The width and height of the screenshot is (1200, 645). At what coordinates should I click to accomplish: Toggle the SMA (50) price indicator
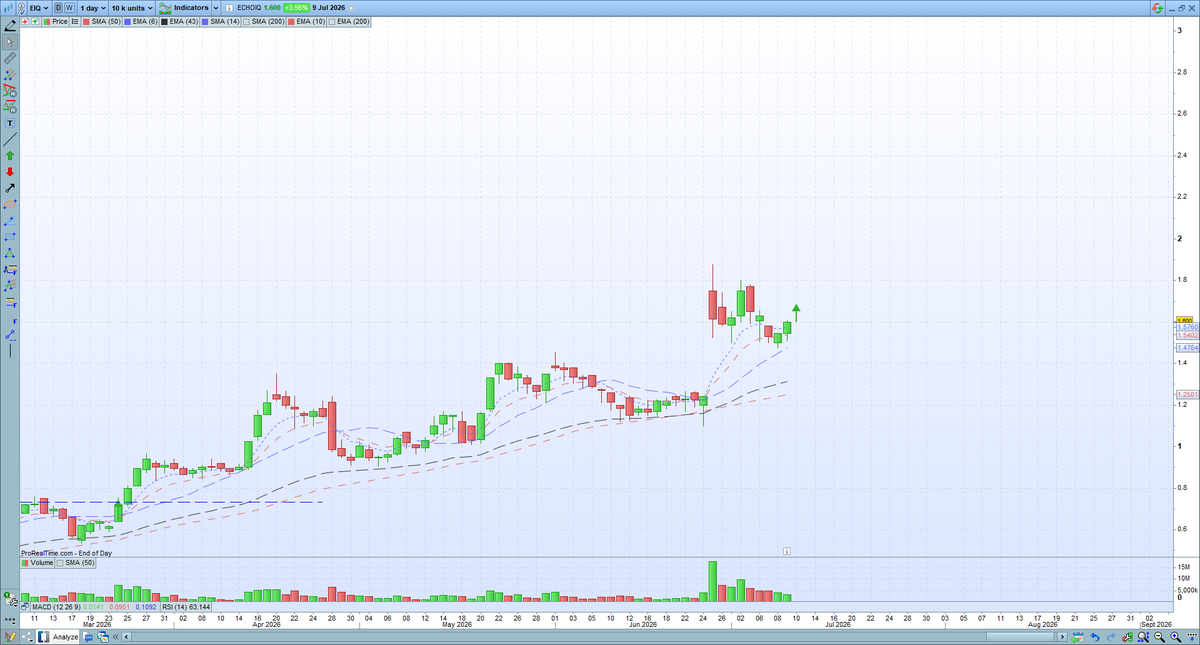pyautogui.click(x=101, y=21)
